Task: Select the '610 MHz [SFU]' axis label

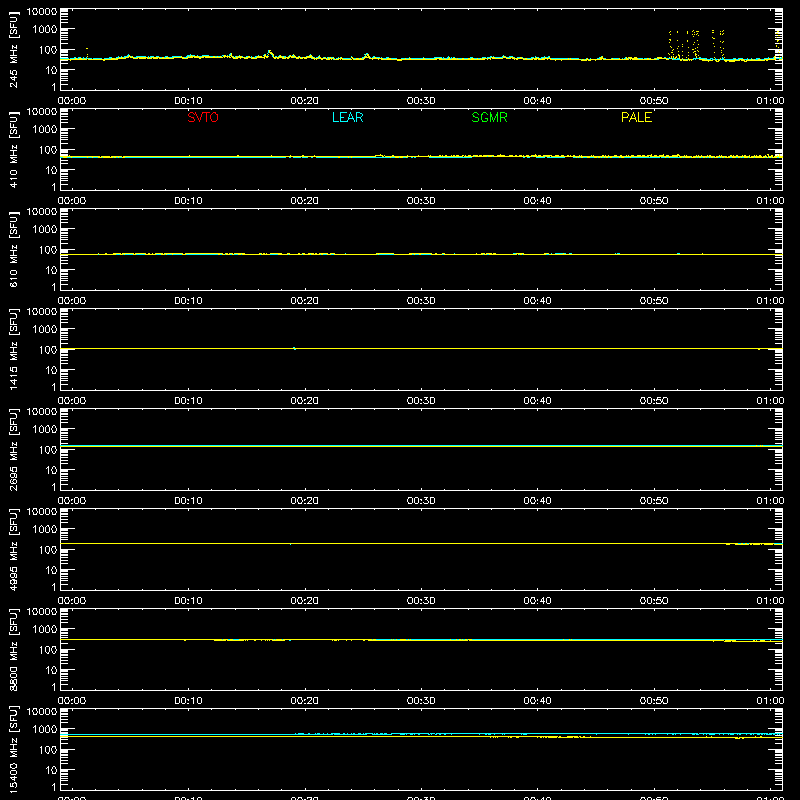Action: (x=14, y=249)
